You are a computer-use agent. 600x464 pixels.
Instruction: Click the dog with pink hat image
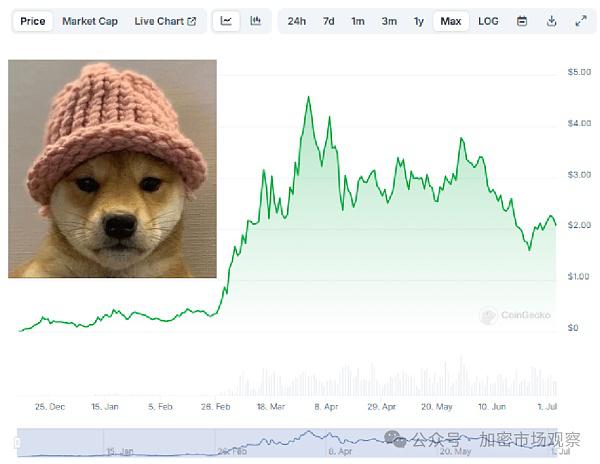tap(112, 169)
